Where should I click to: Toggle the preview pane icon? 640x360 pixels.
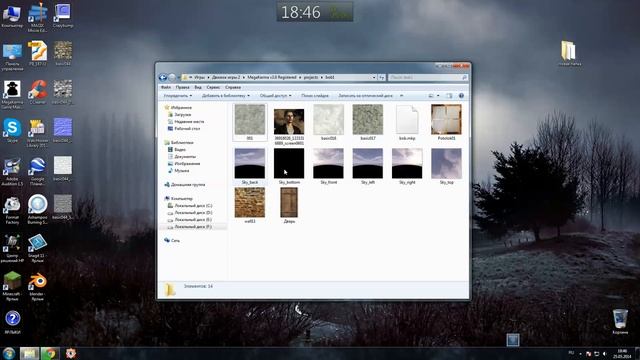pyautogui.click(x=449, y=96)
